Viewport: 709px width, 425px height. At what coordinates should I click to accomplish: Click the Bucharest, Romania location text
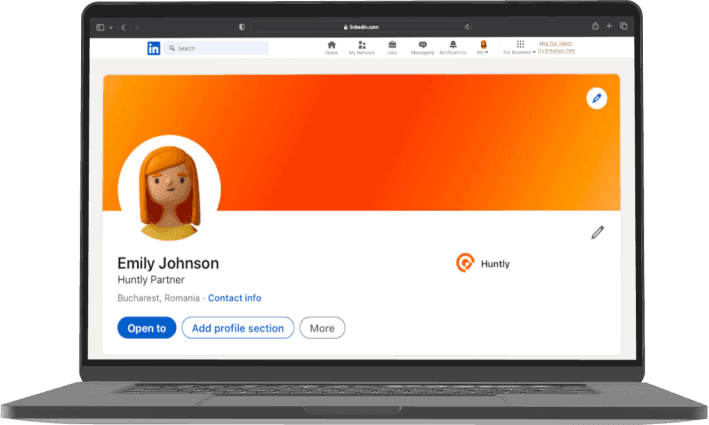pyautogui.click(x=158, y=298)
